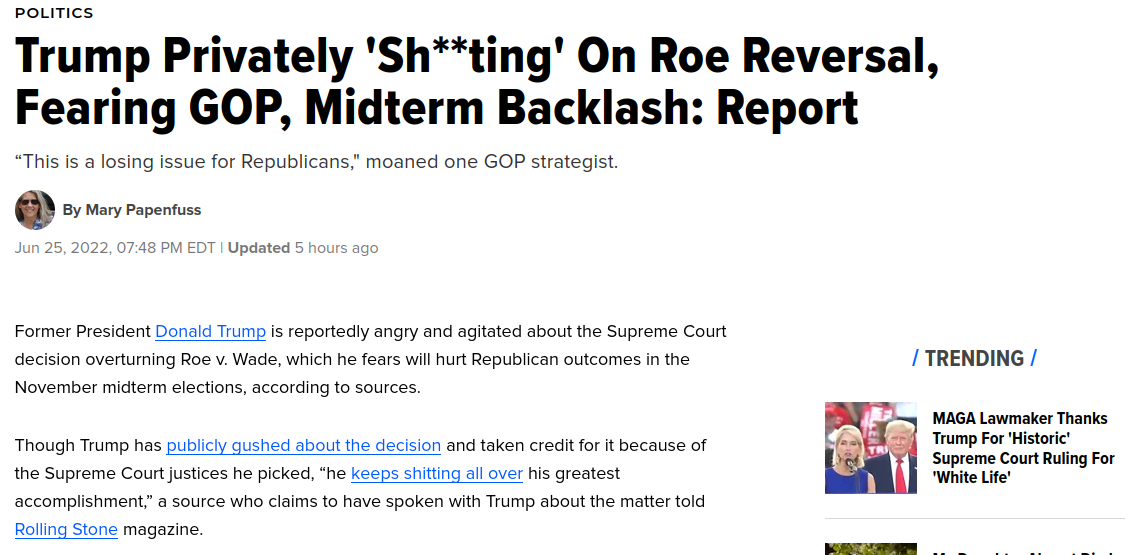Select the 'losing issue for Republicans' subheadline

[316, 161]
